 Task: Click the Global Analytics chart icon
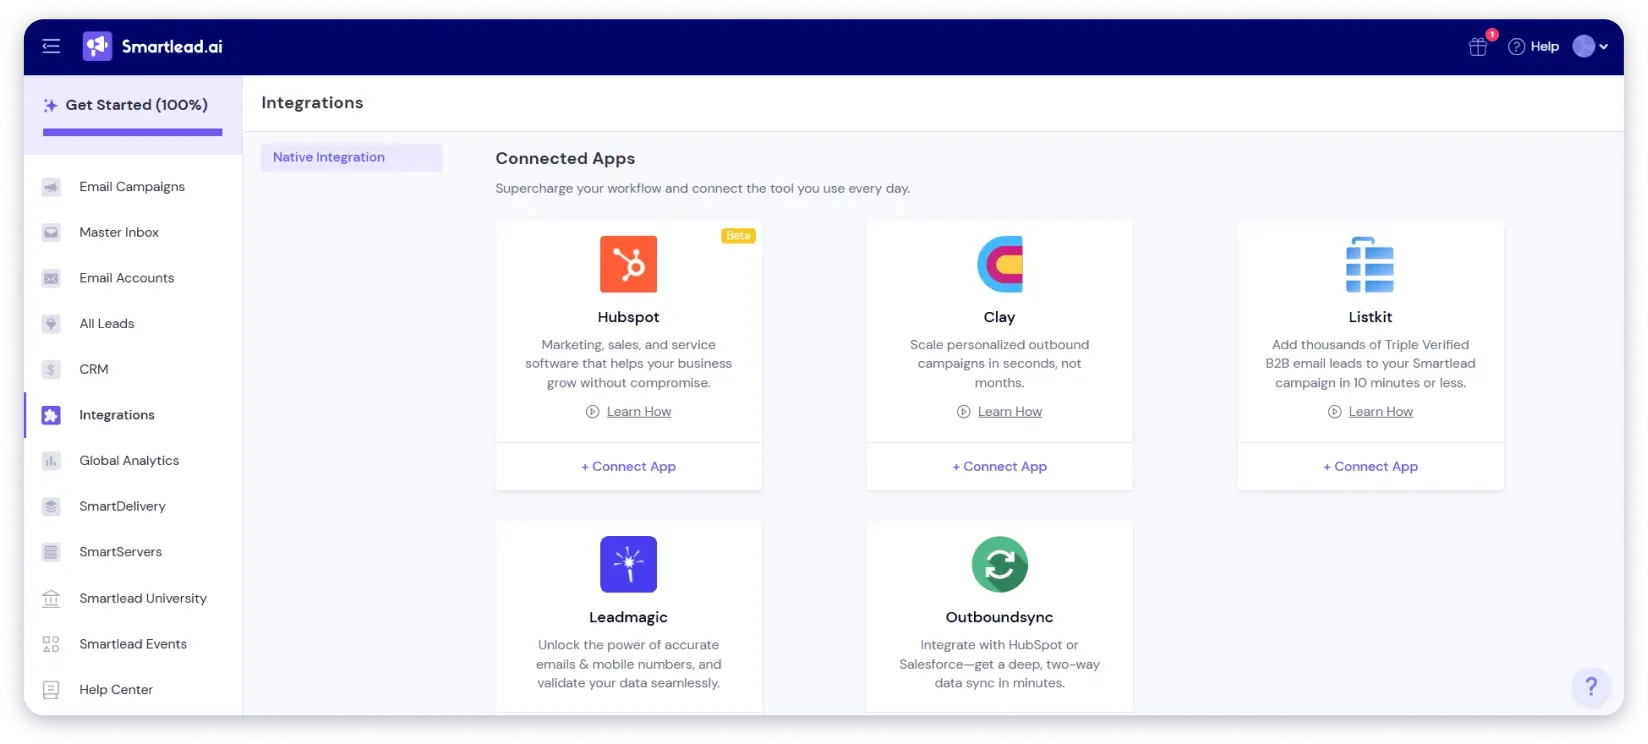click(x=51, y=461)
